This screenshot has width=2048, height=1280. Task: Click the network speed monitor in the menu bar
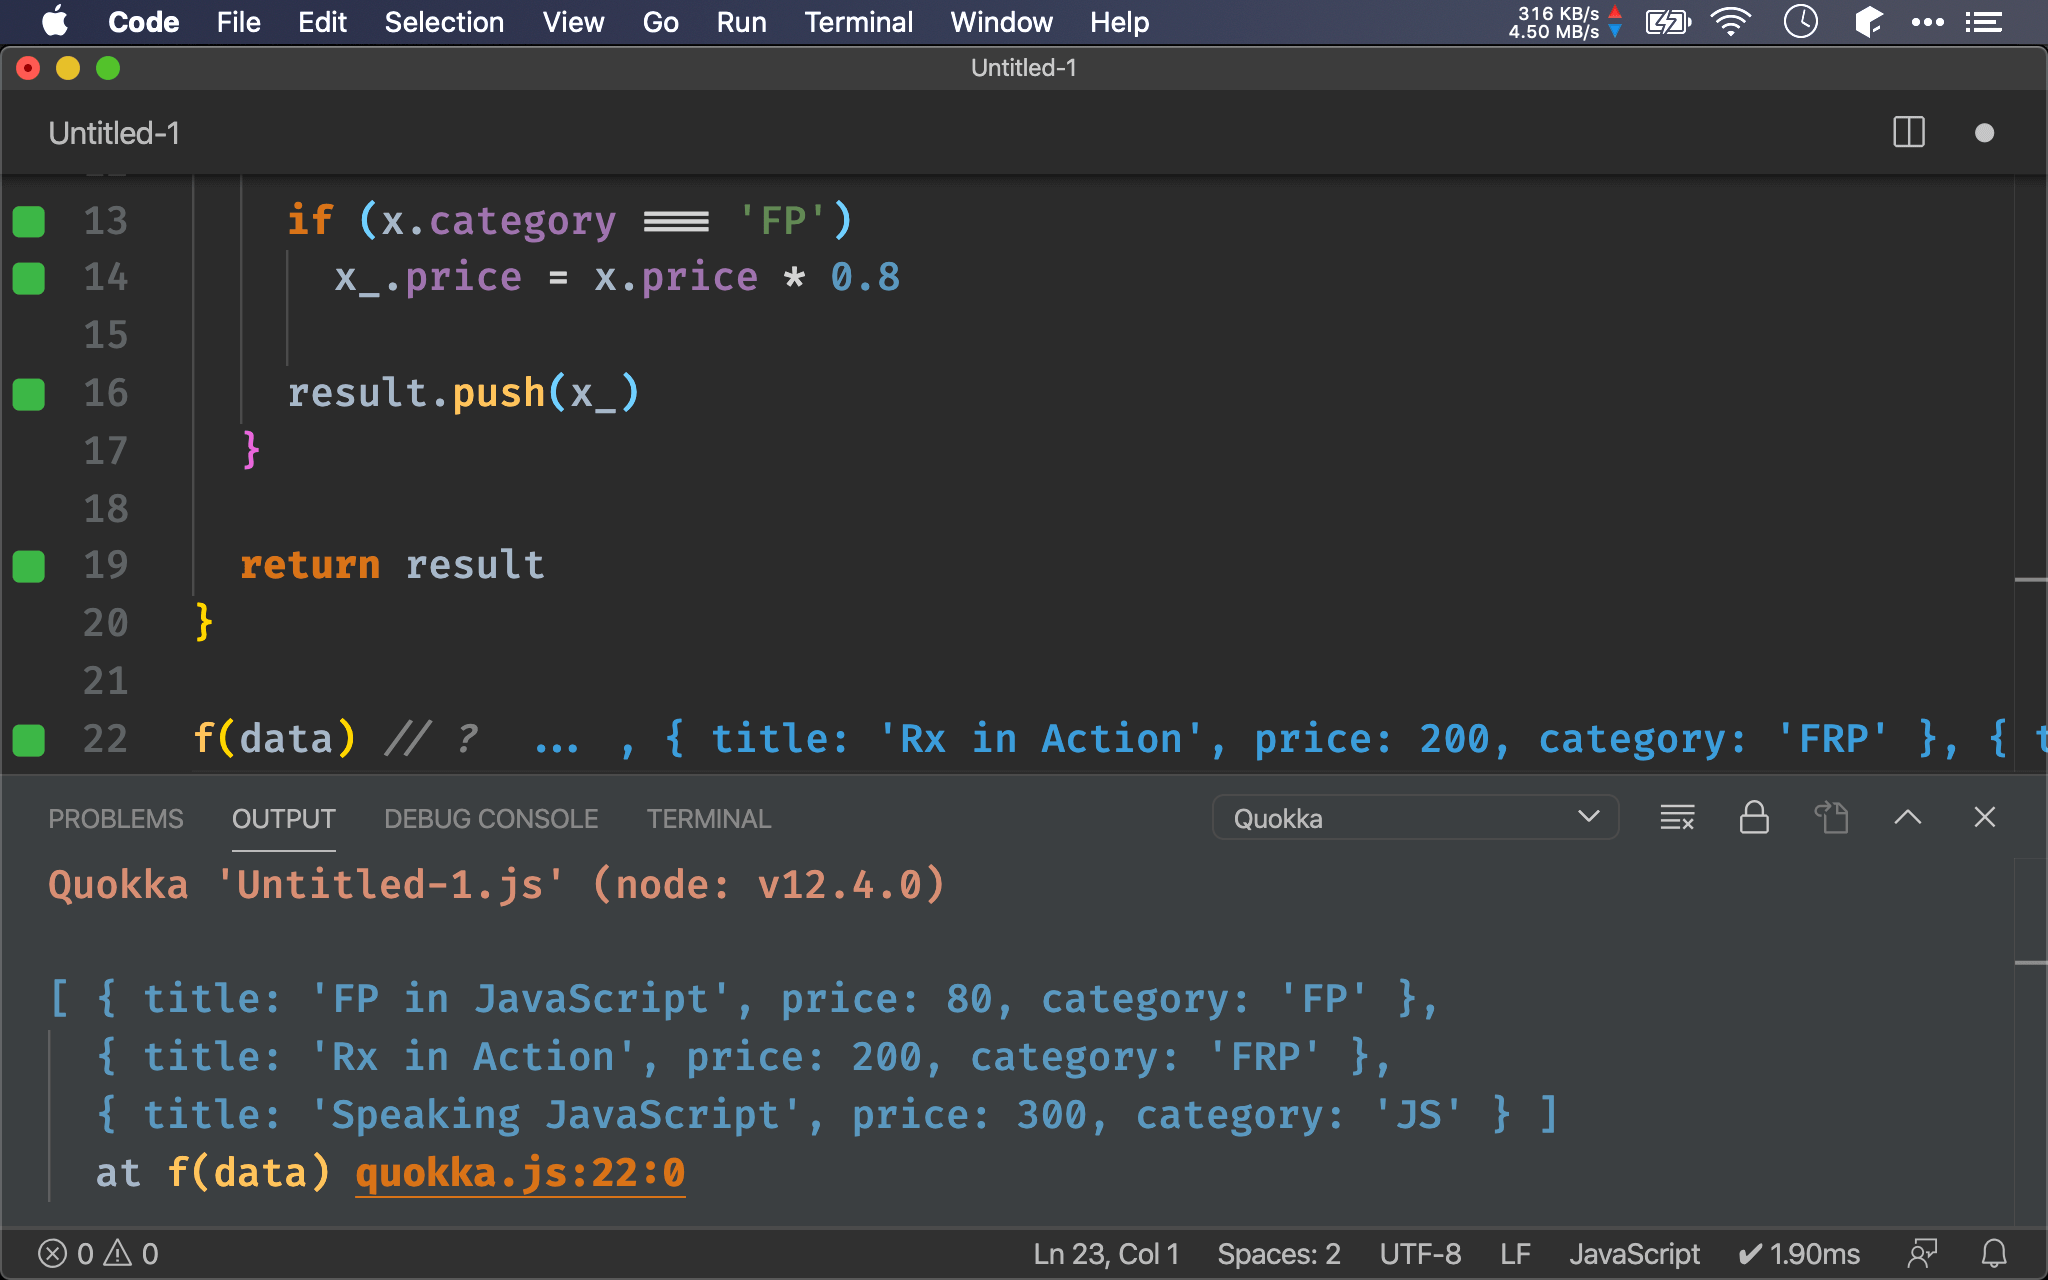pos(1565,22)
